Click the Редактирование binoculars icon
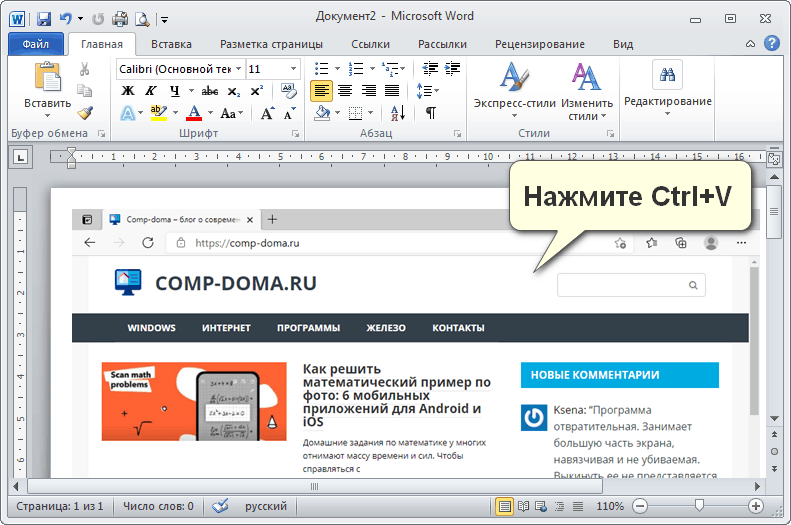This screenshot has width=791, height=525. [667, 75]
